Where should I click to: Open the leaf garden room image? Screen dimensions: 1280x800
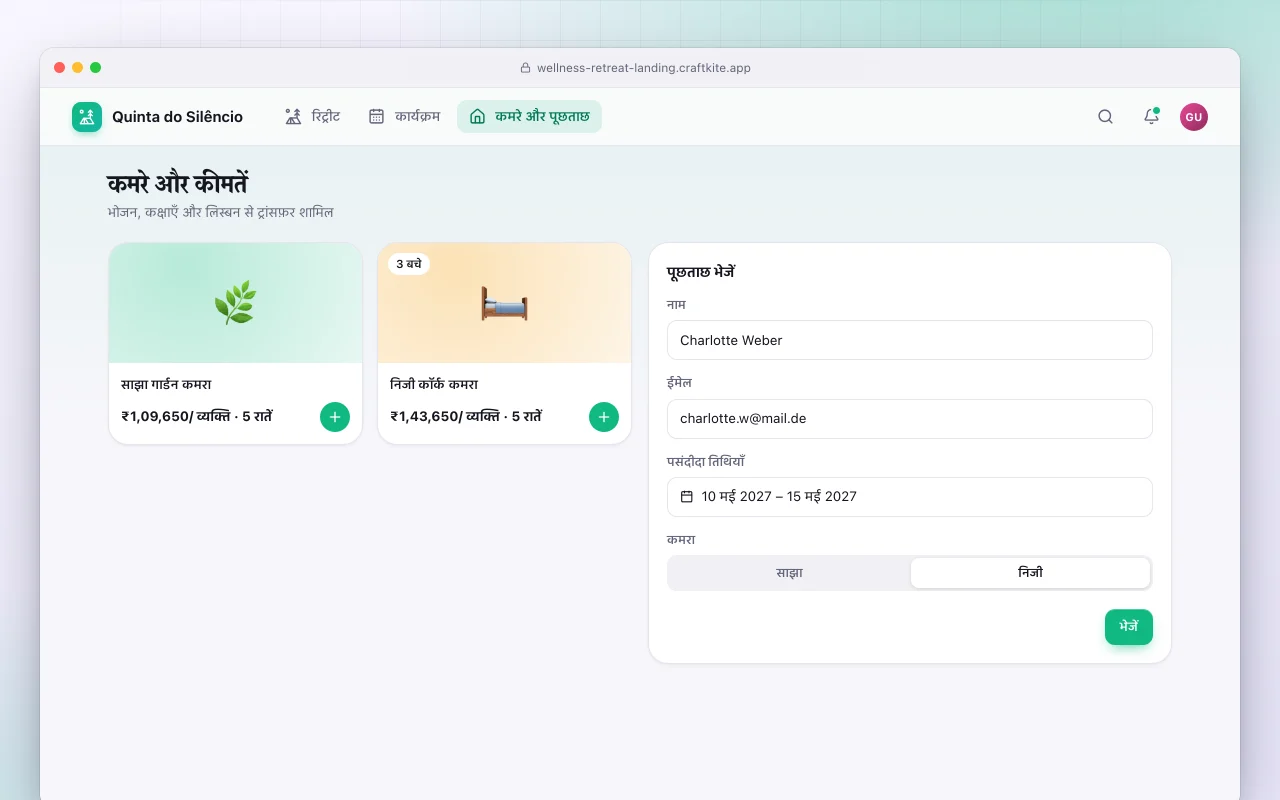tap(235, 303)
